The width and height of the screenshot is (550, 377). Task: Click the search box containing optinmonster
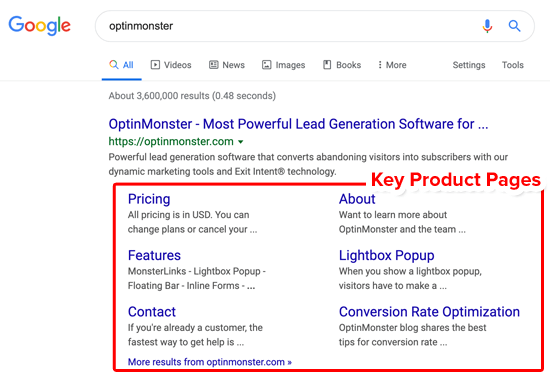(315, 26)
